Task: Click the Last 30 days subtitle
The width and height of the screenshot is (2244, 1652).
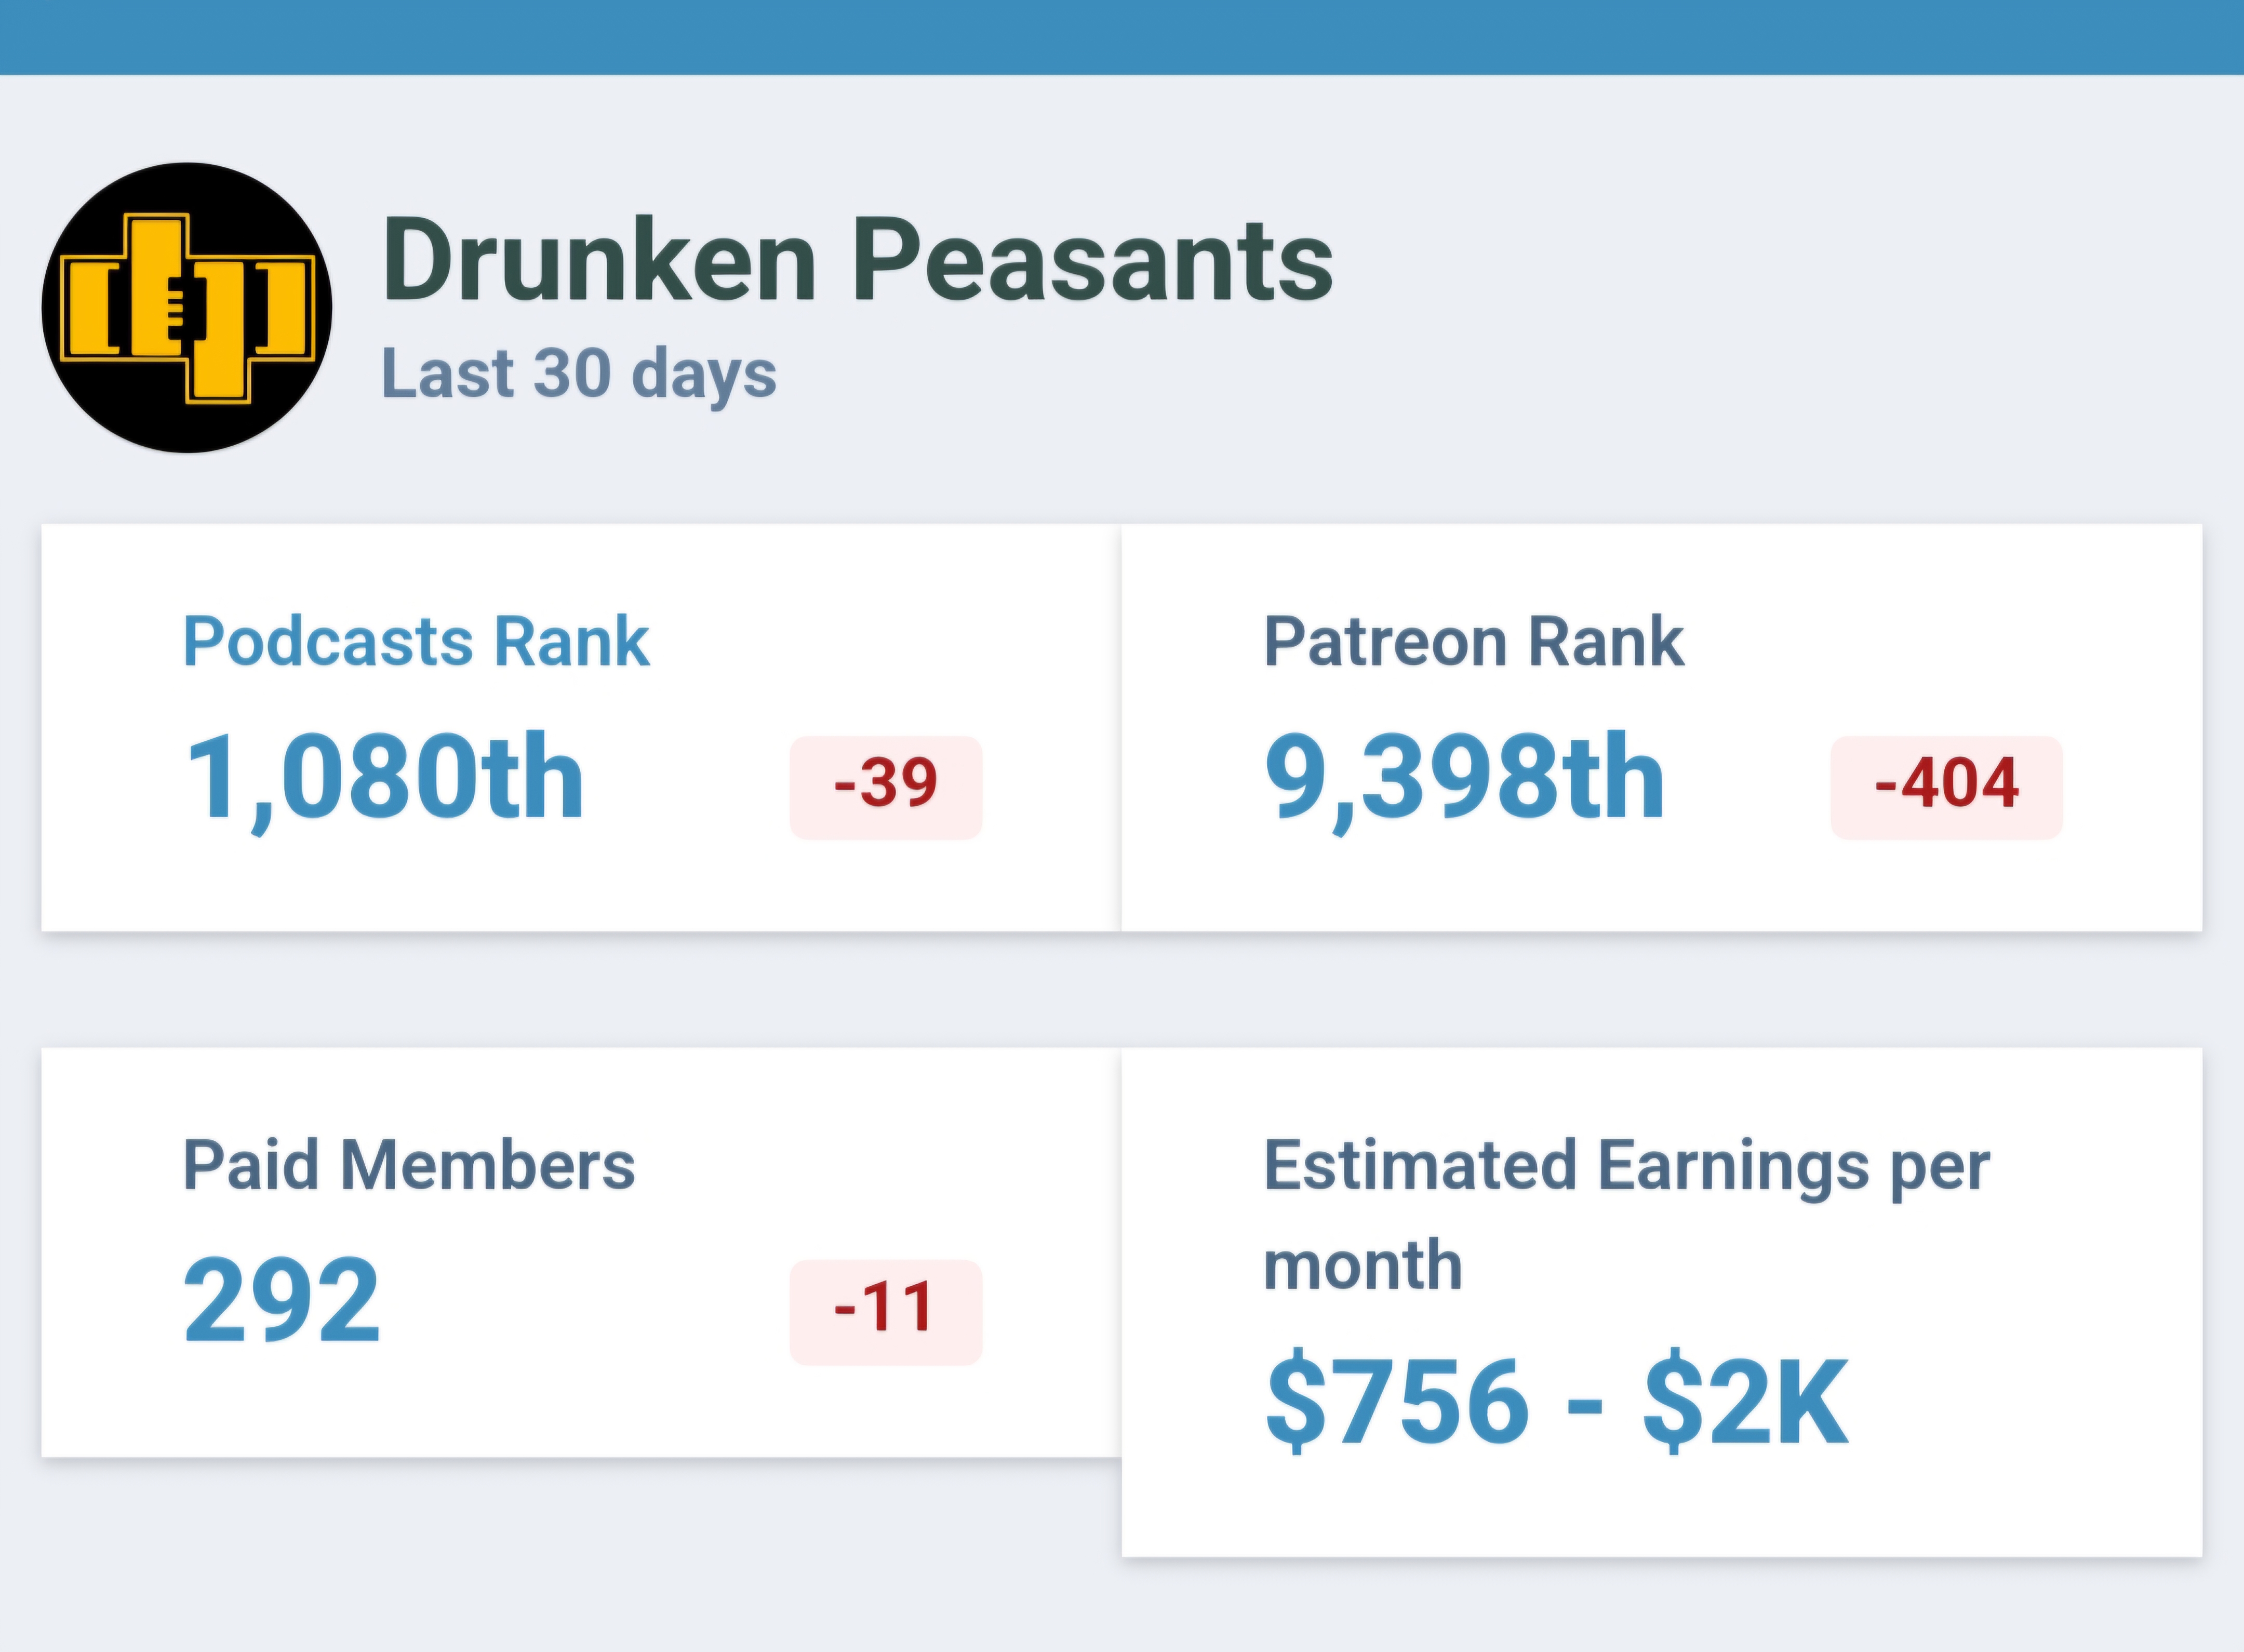Action: 579,374
